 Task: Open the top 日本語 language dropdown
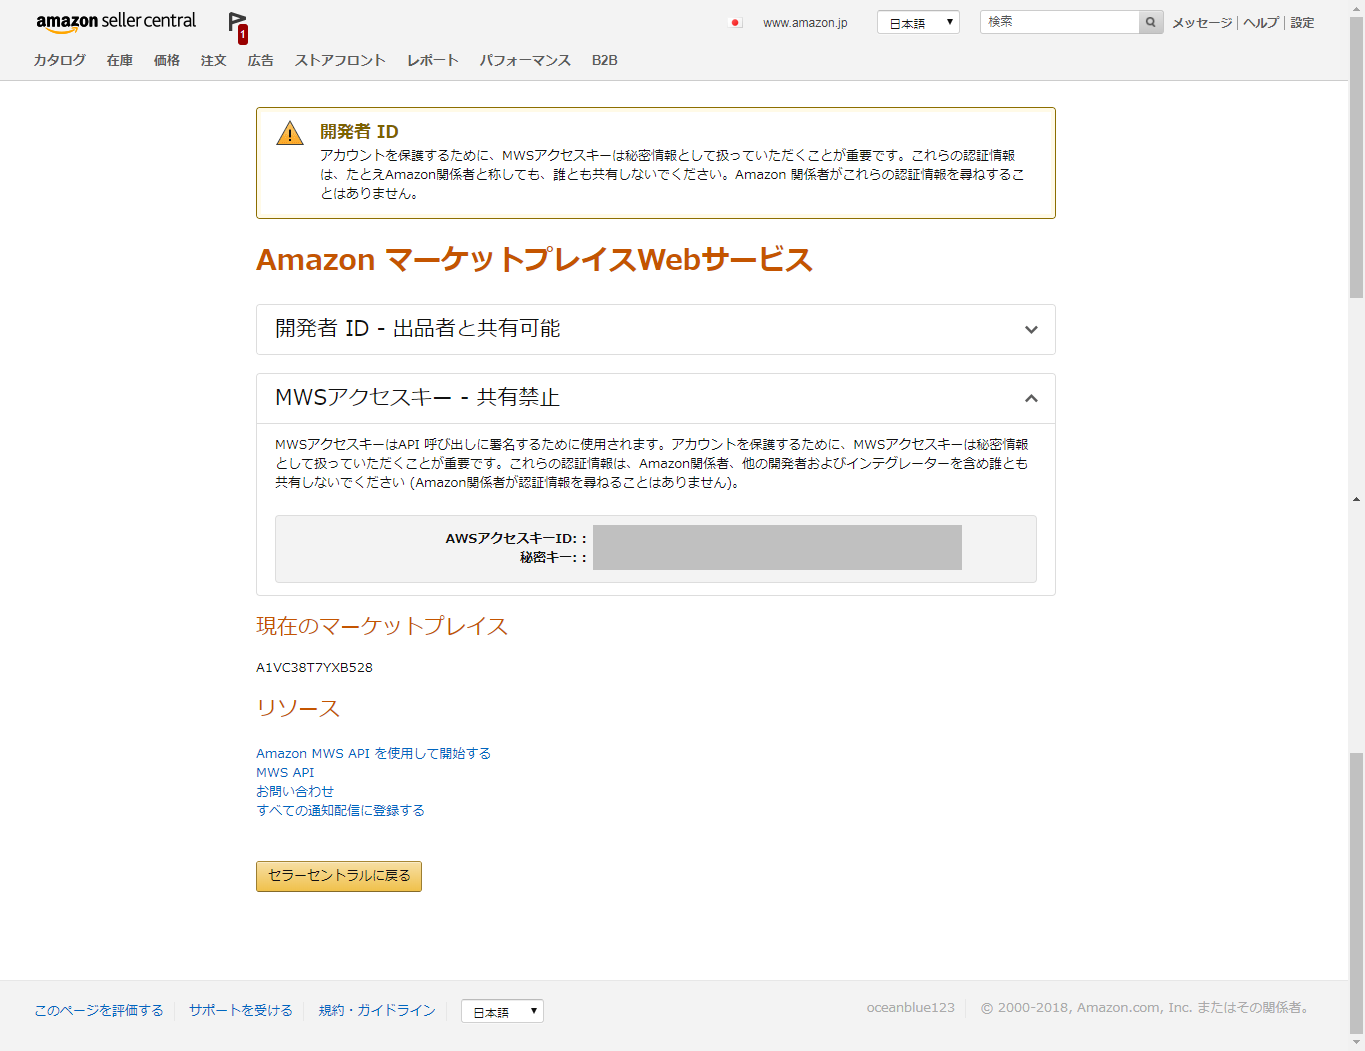918,22
